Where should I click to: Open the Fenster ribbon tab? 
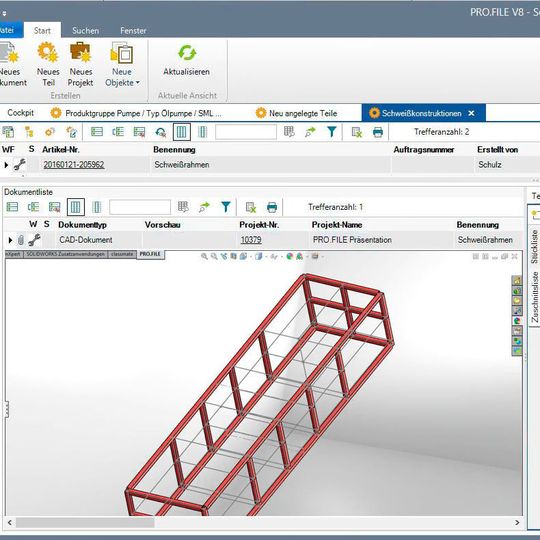133,31
